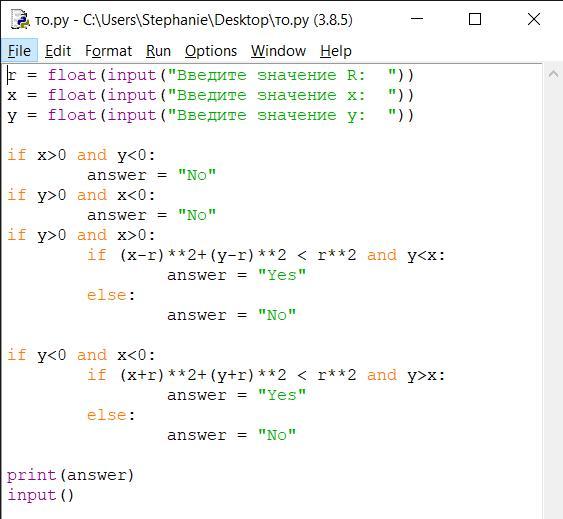Close the то.py editor window
This screenshot has width=563, height=519.
534,19
